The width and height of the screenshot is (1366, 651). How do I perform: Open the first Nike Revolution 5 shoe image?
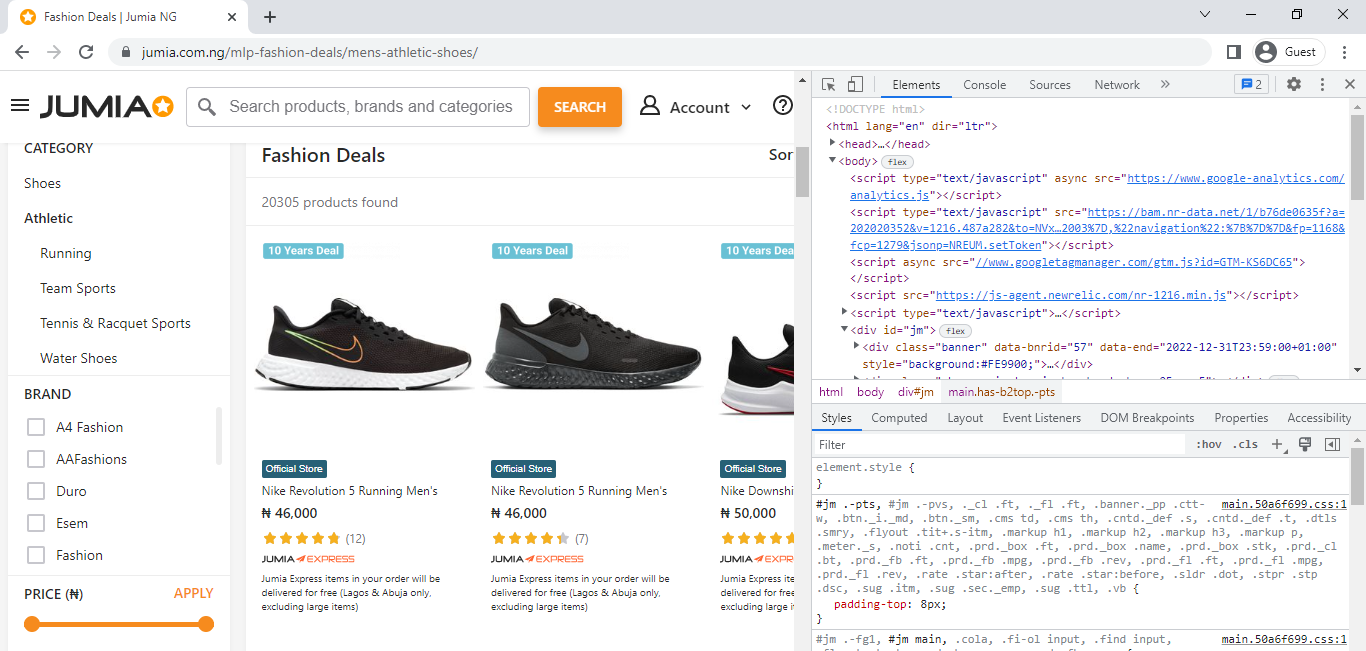[363, 345]
